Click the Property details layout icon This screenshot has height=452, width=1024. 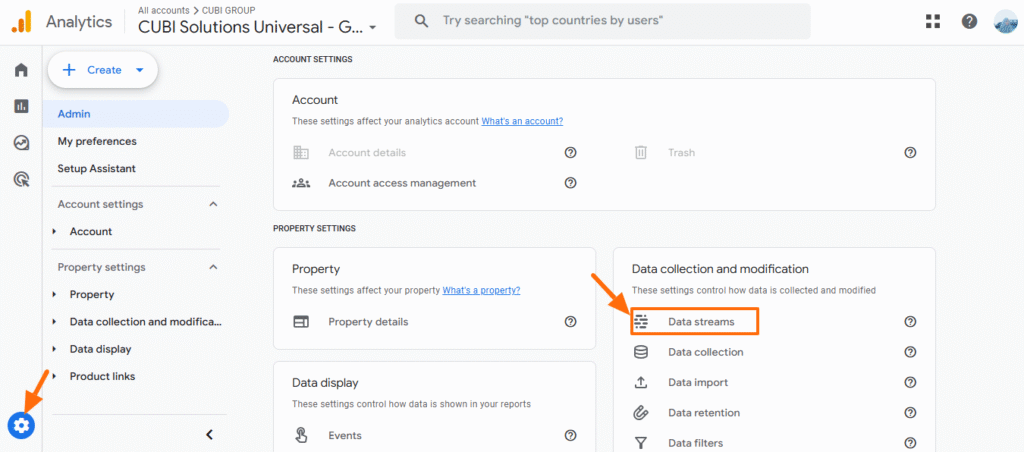point(300,321)
